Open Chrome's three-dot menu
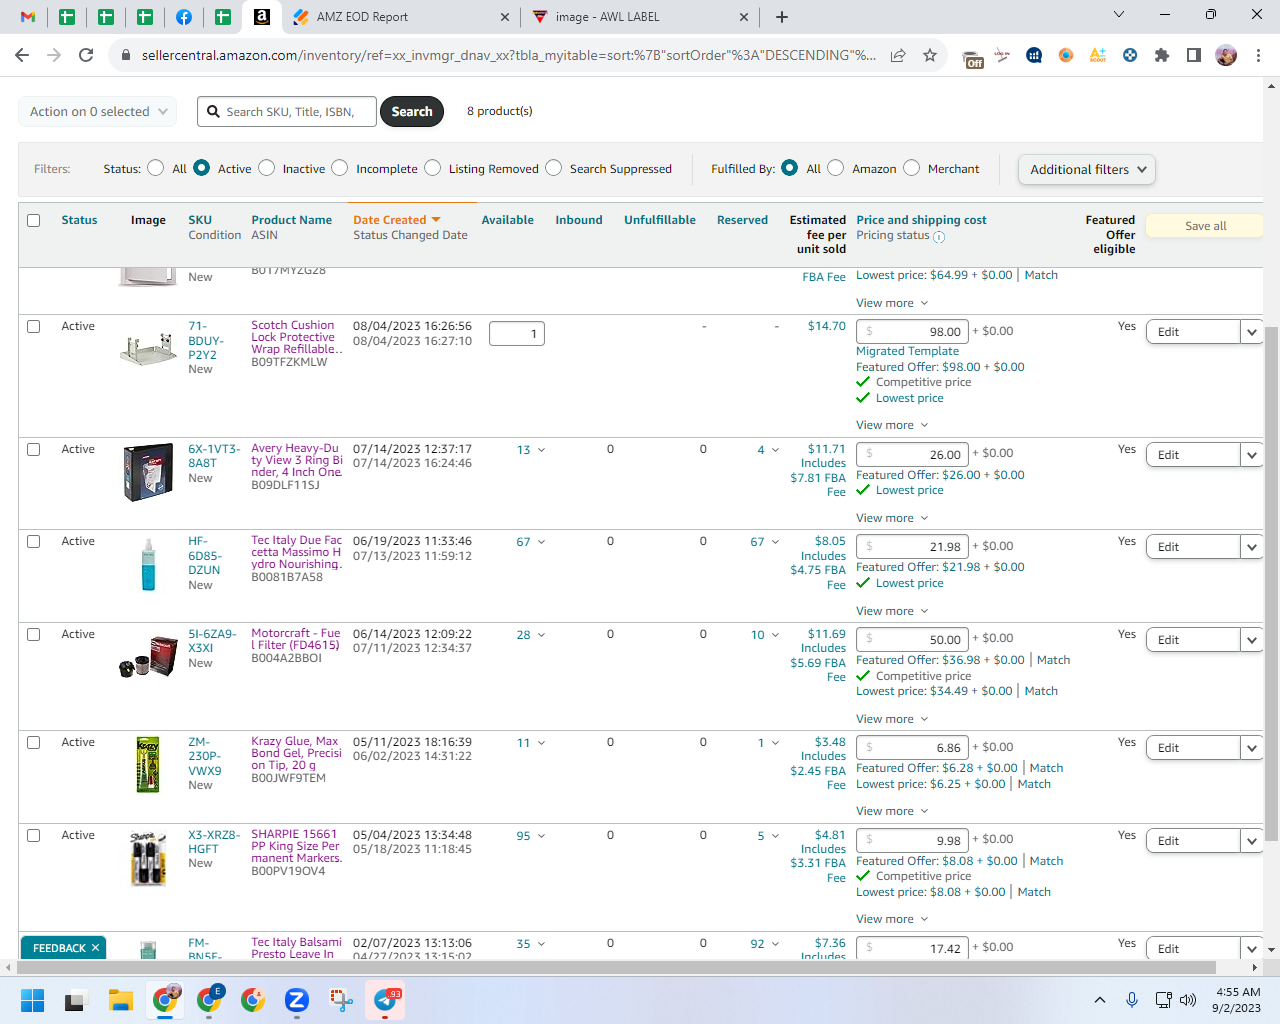This screenshot has height=1024, width=1280. tap(1258, 55)
